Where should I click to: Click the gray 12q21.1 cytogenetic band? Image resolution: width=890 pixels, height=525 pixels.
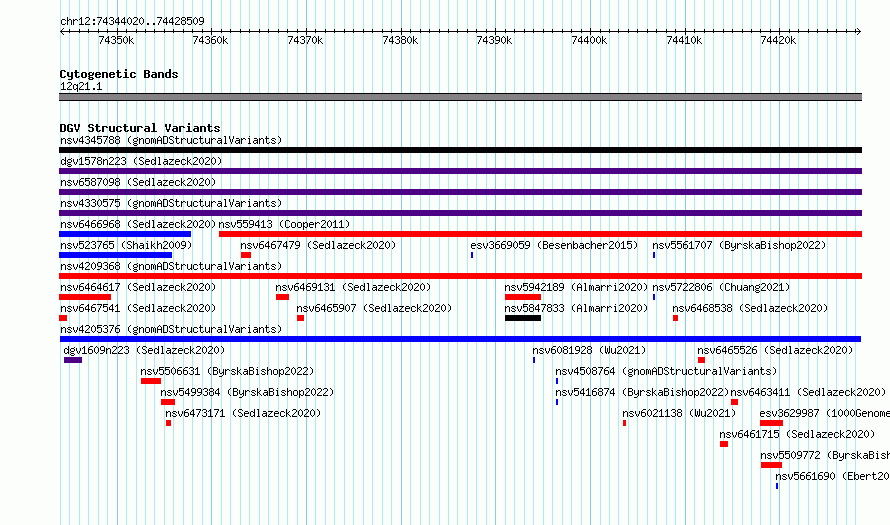(x=460, y=97)
